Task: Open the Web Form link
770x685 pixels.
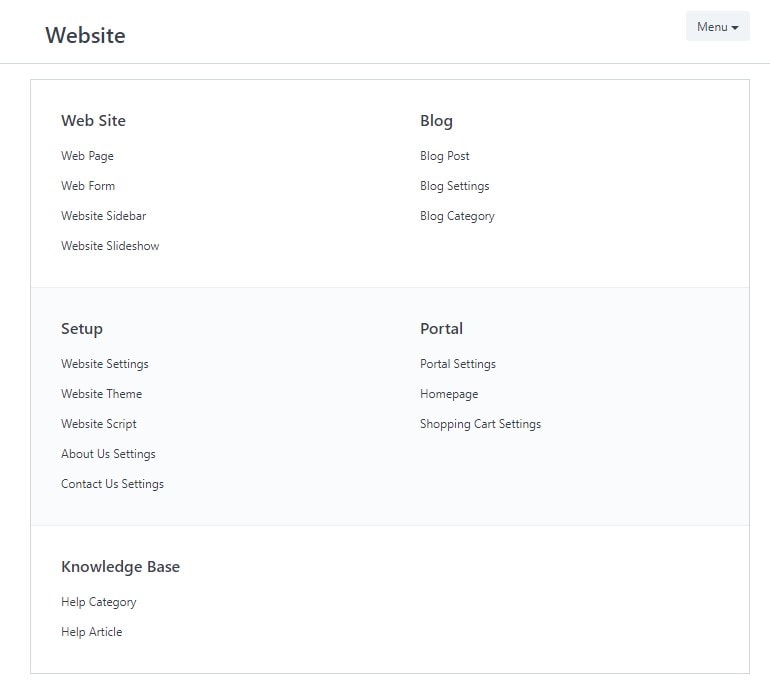Action: click(88, 186)
